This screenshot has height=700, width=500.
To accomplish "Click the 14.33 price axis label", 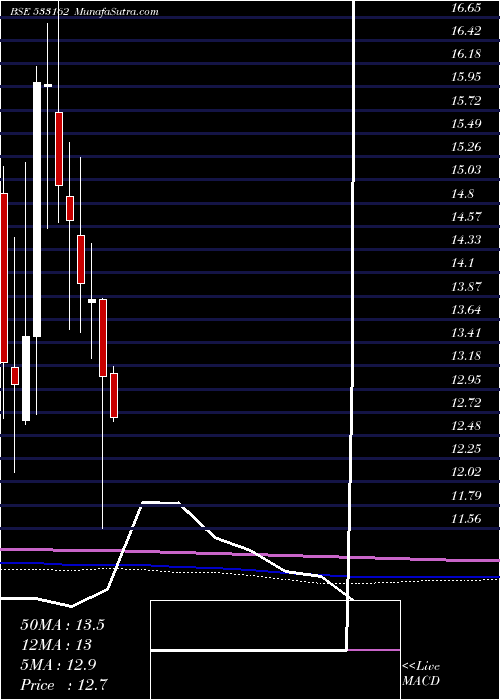I will point(466,240).
